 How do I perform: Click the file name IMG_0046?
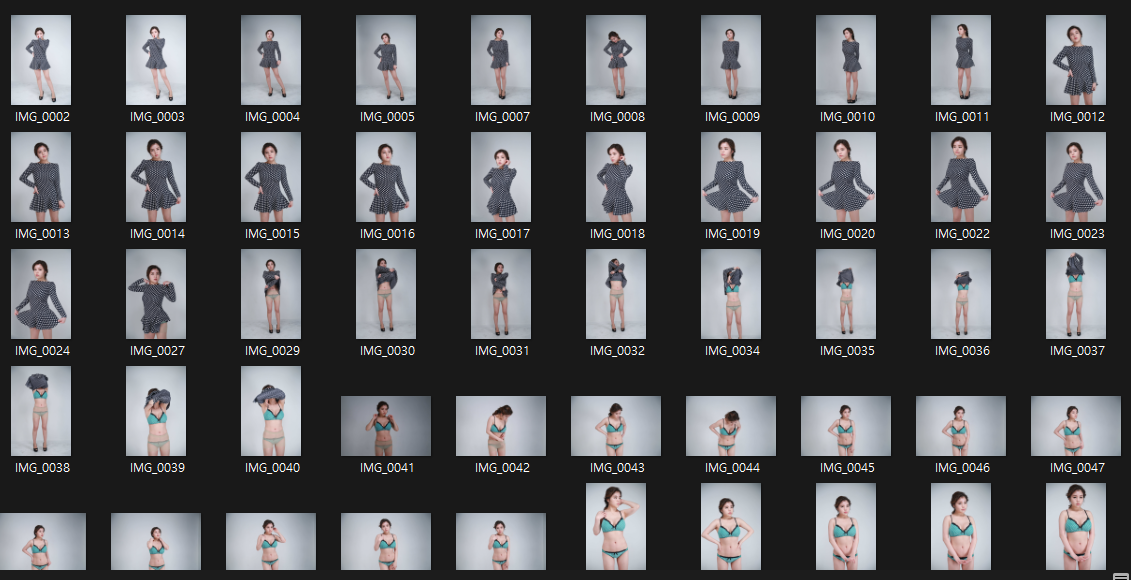962,467
